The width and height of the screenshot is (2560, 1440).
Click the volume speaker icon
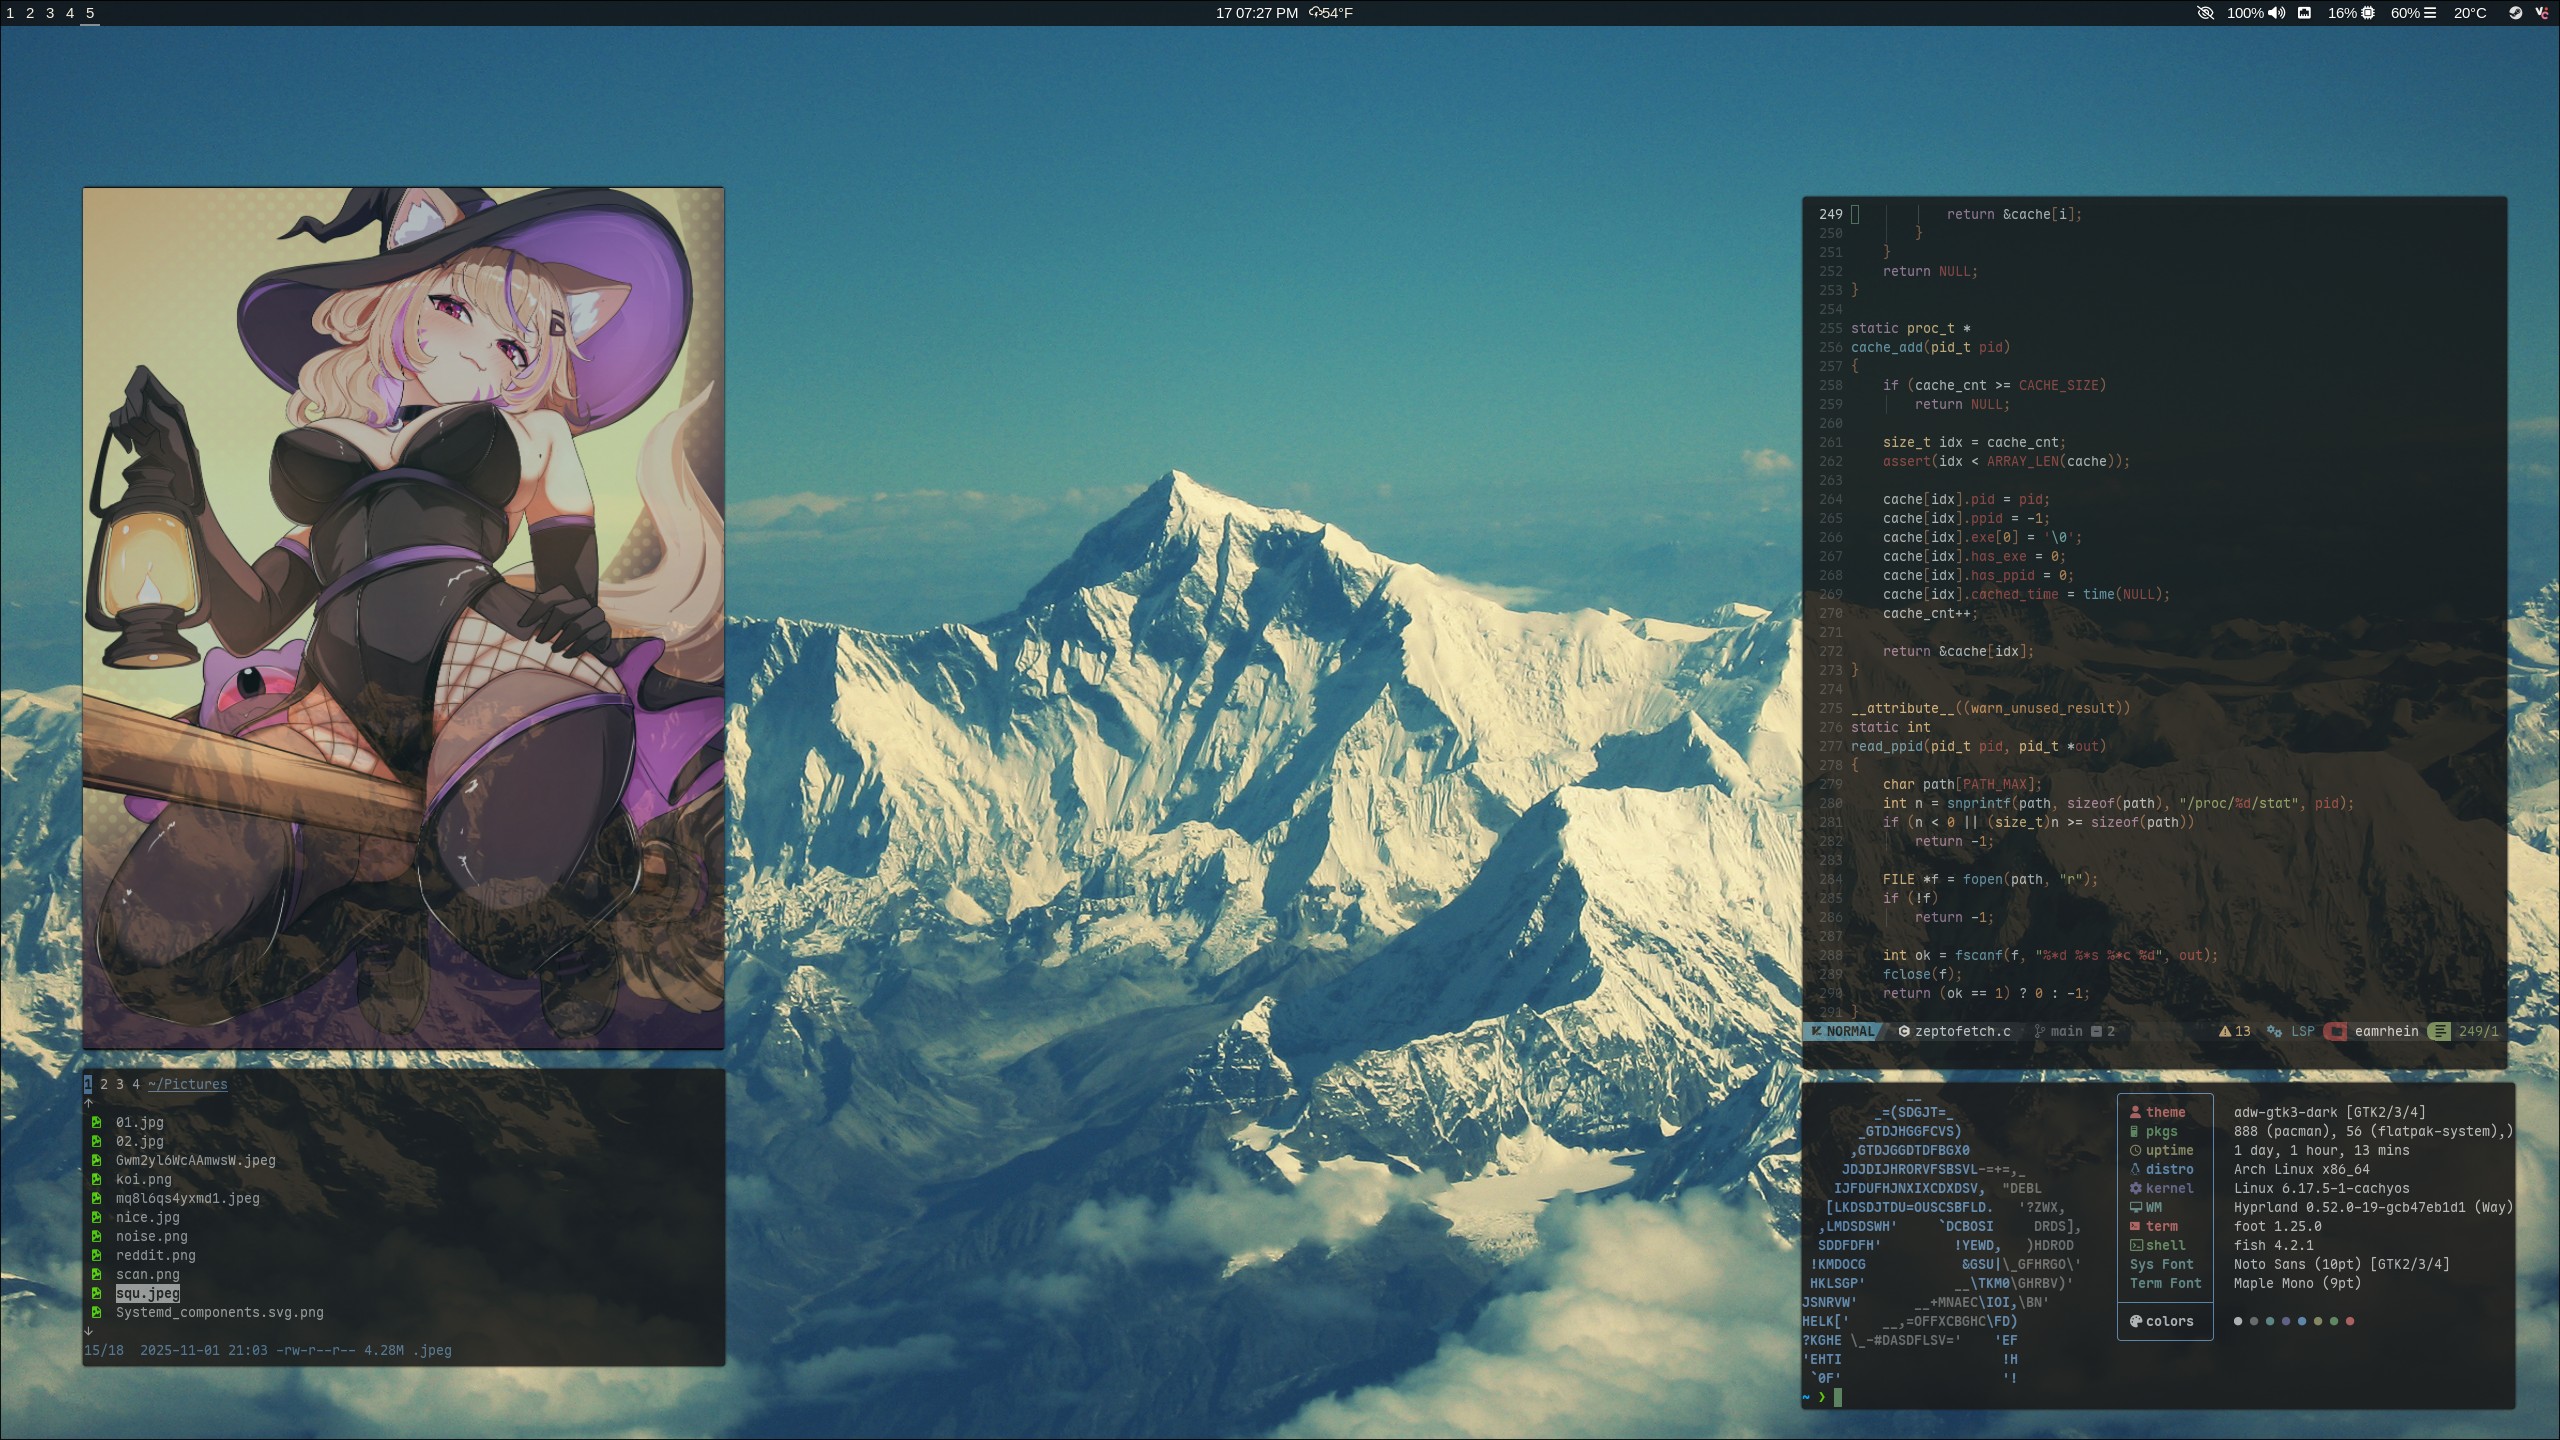pyautogui.click(x=2277, y=13)
